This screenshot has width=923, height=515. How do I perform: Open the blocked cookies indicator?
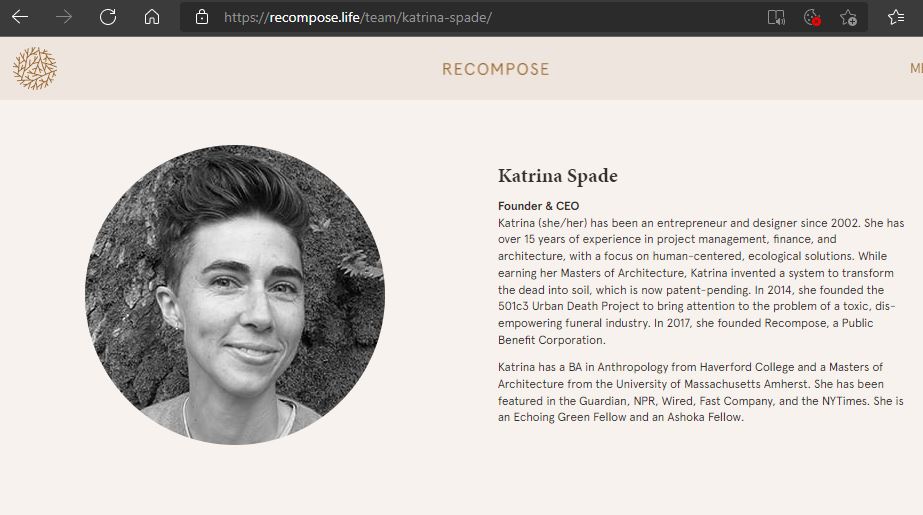click(812, 18)
